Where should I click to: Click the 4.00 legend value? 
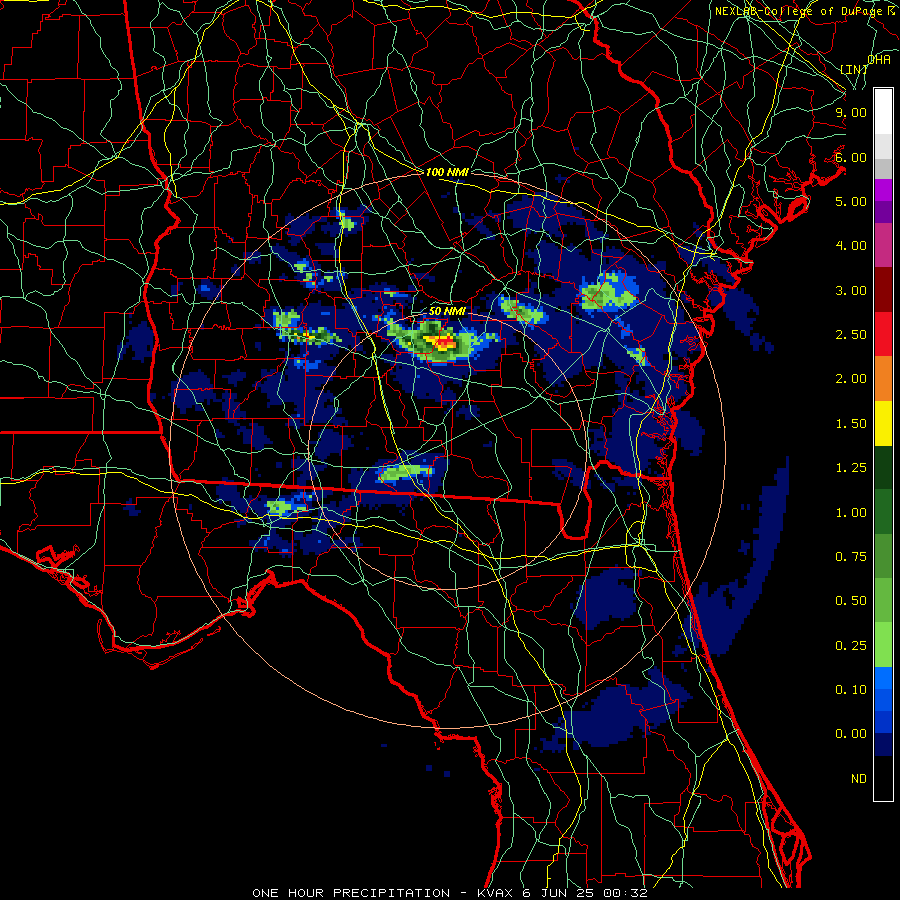tap(851, 246)
